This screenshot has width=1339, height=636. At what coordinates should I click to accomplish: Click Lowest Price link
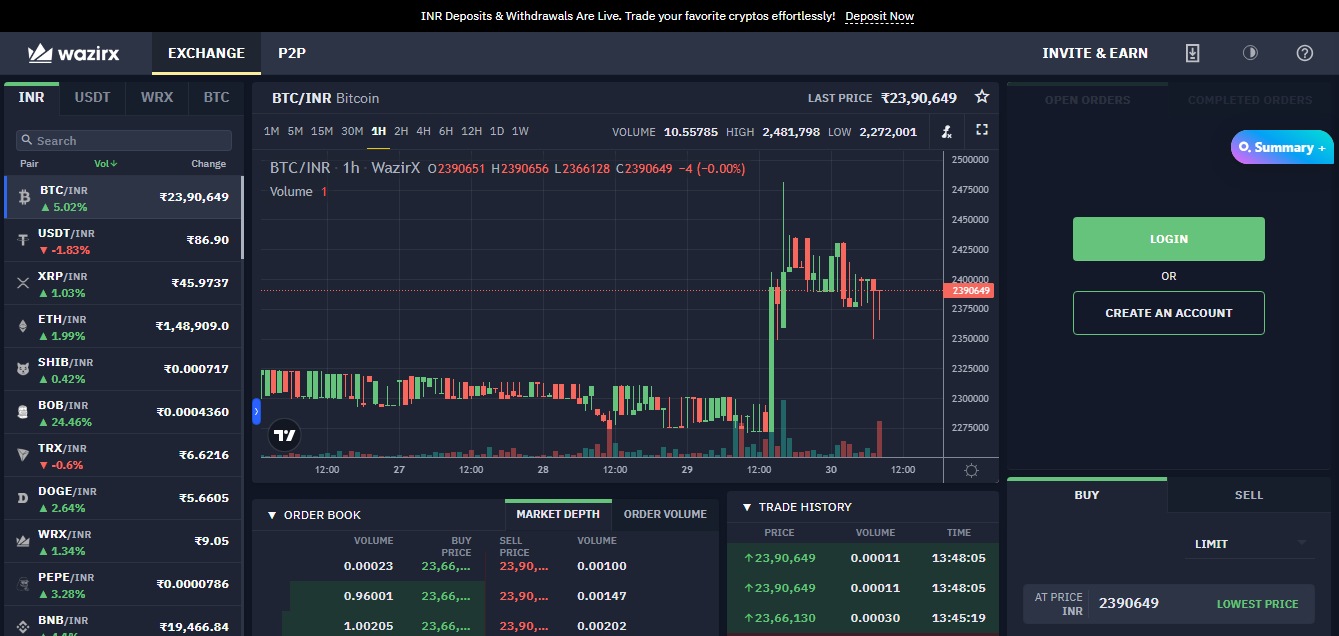(x=1257, y=604)
